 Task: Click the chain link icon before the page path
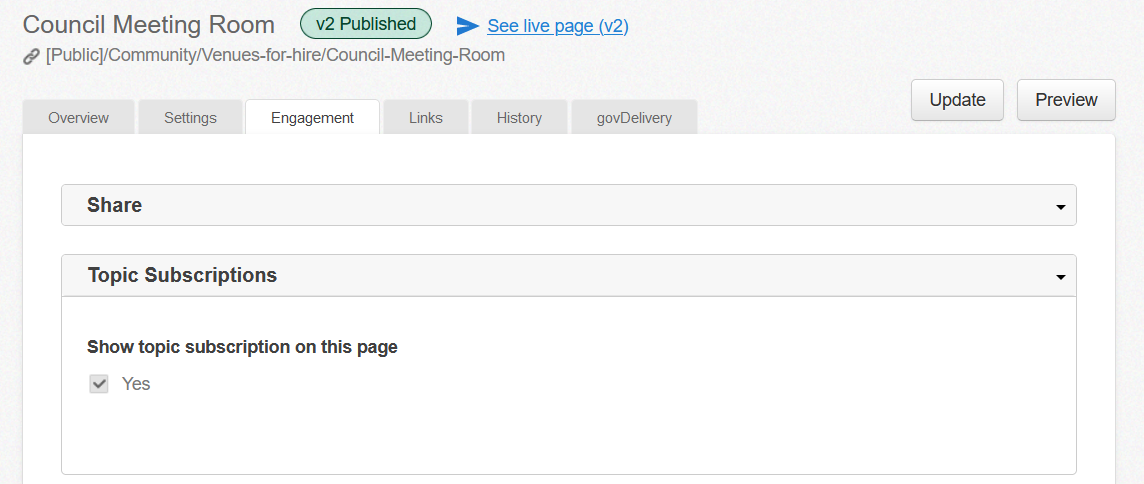pyautogui.click(x=31, y=56)
